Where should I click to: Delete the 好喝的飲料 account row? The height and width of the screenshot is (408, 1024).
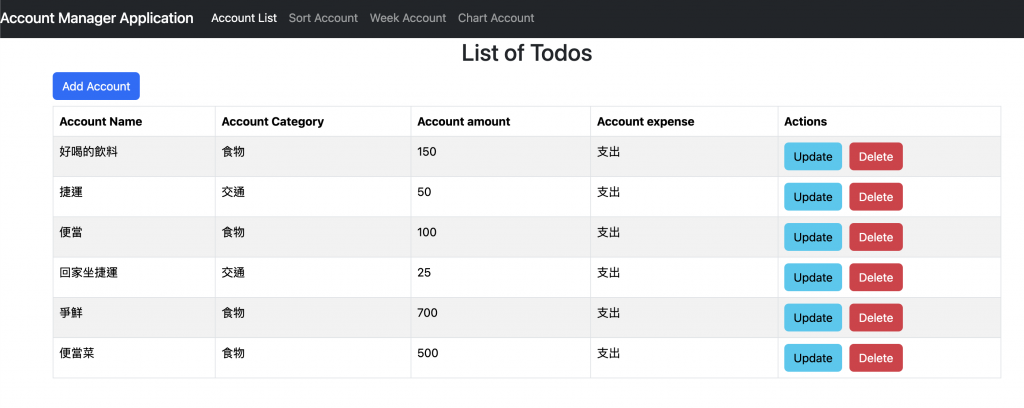tap(875, 157)
